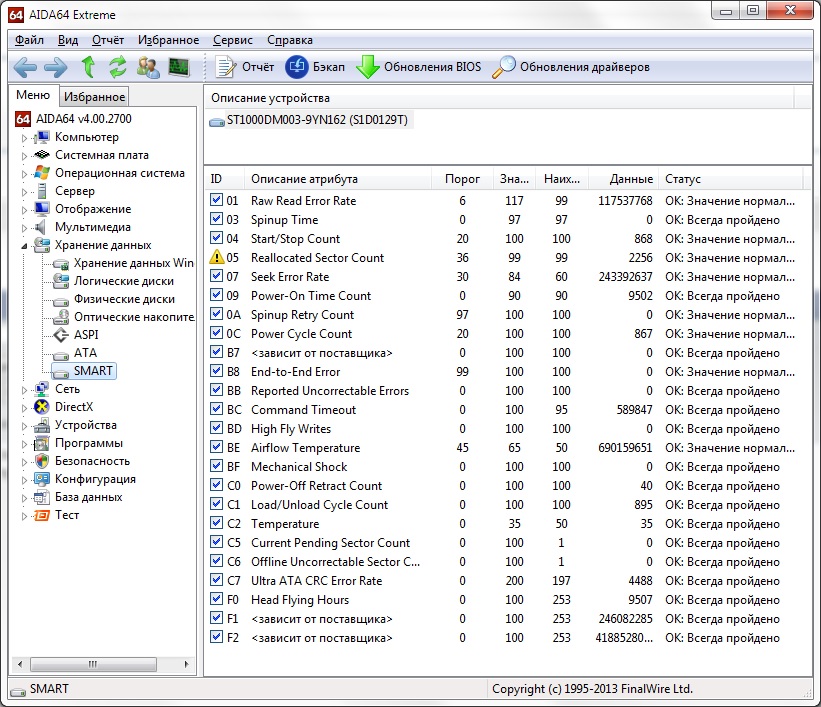The image size is (821, 707).
Task: Select the Безопасность shield icon
Action: tap(41, 461)
